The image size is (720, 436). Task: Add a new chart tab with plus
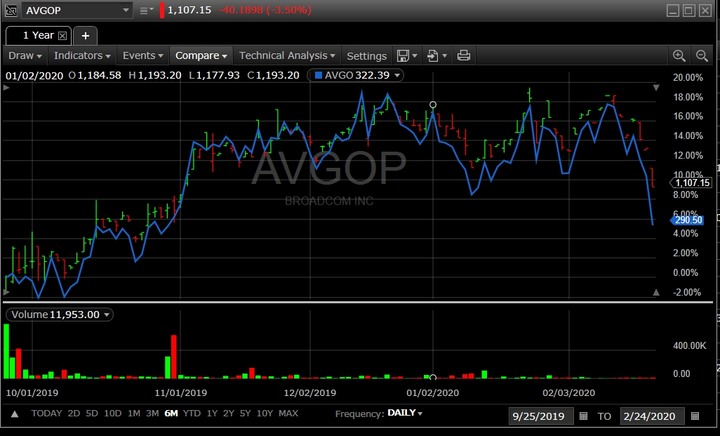(x=85, y=36)
